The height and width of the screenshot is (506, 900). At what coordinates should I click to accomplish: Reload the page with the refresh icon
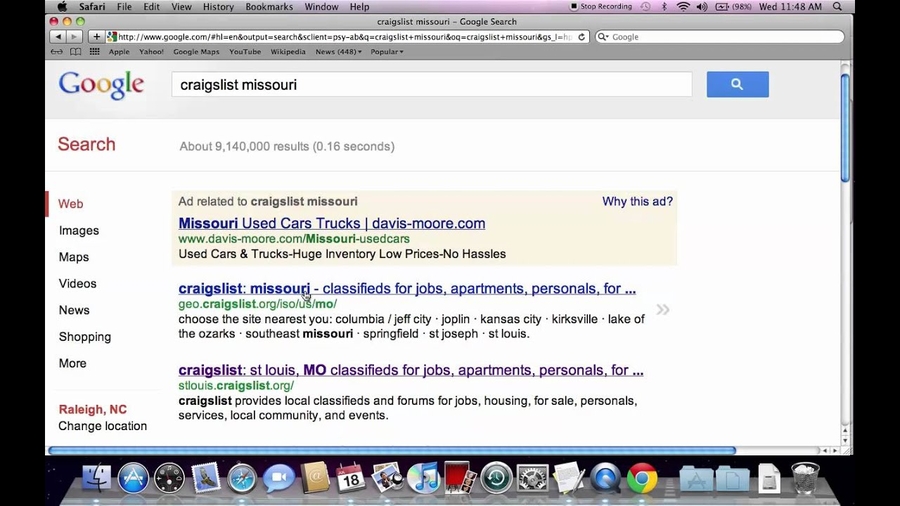581,37
